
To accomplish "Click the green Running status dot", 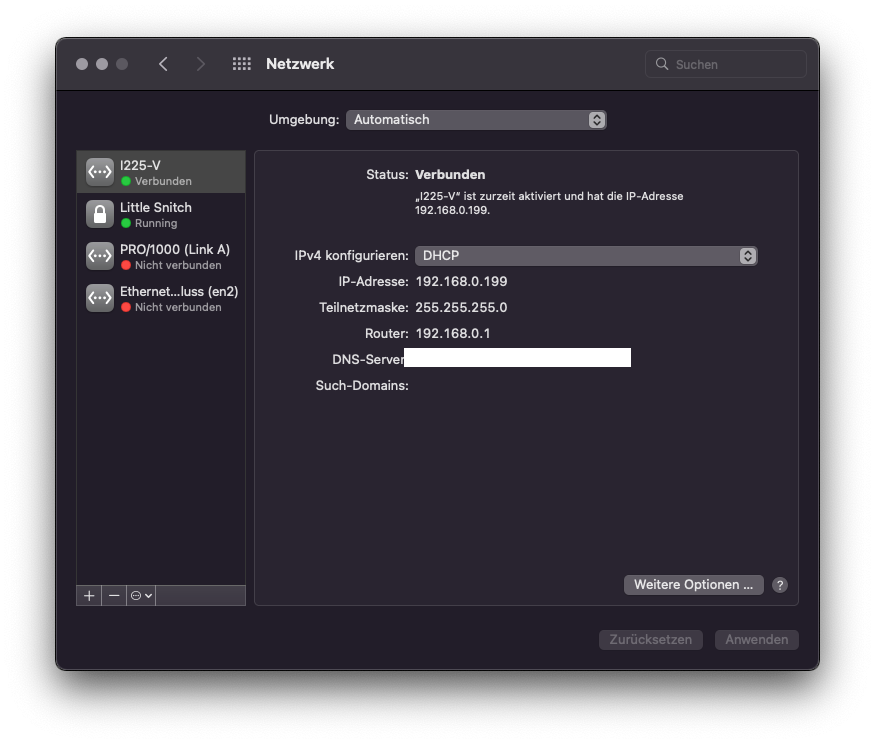I will (x=126, y=223).
